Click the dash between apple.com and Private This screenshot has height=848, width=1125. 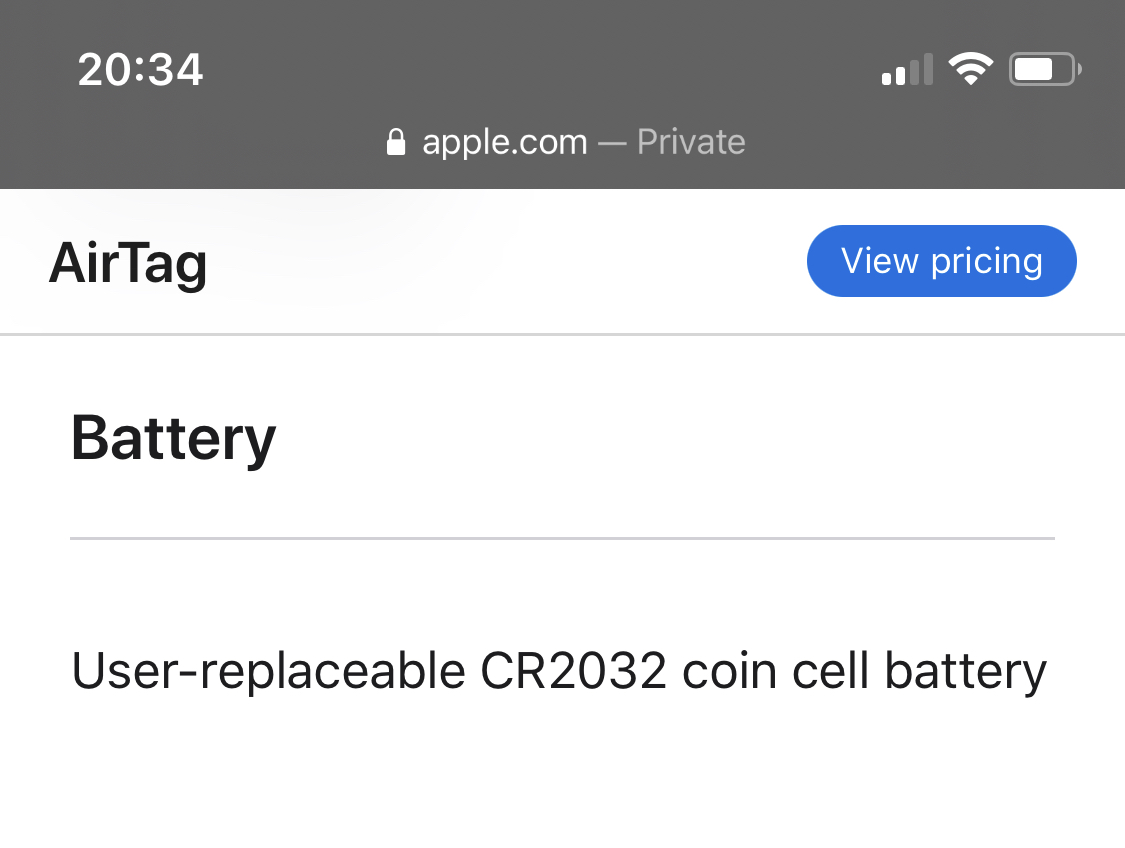point(611,142)
